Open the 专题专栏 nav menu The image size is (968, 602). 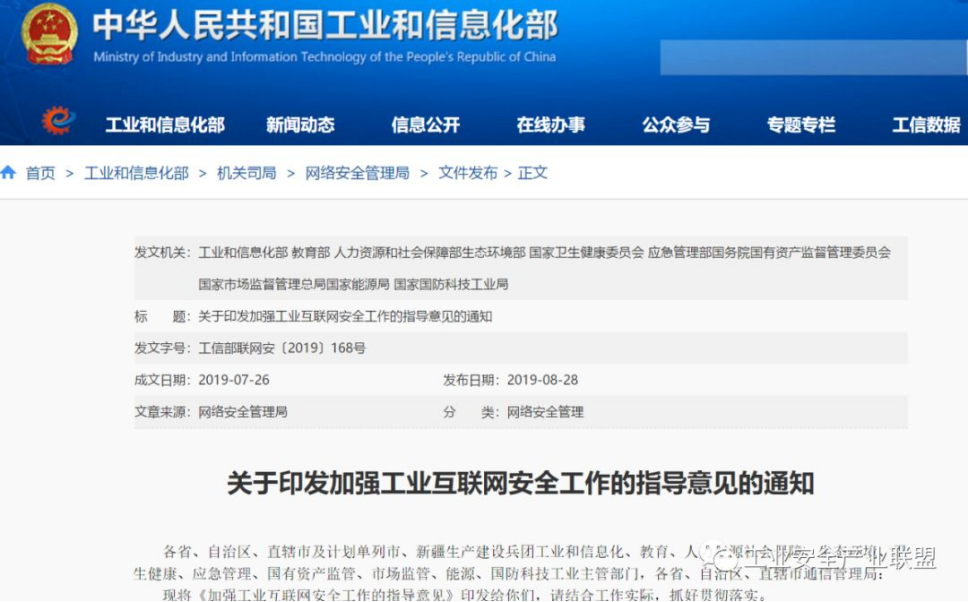[x=801, y=125]
